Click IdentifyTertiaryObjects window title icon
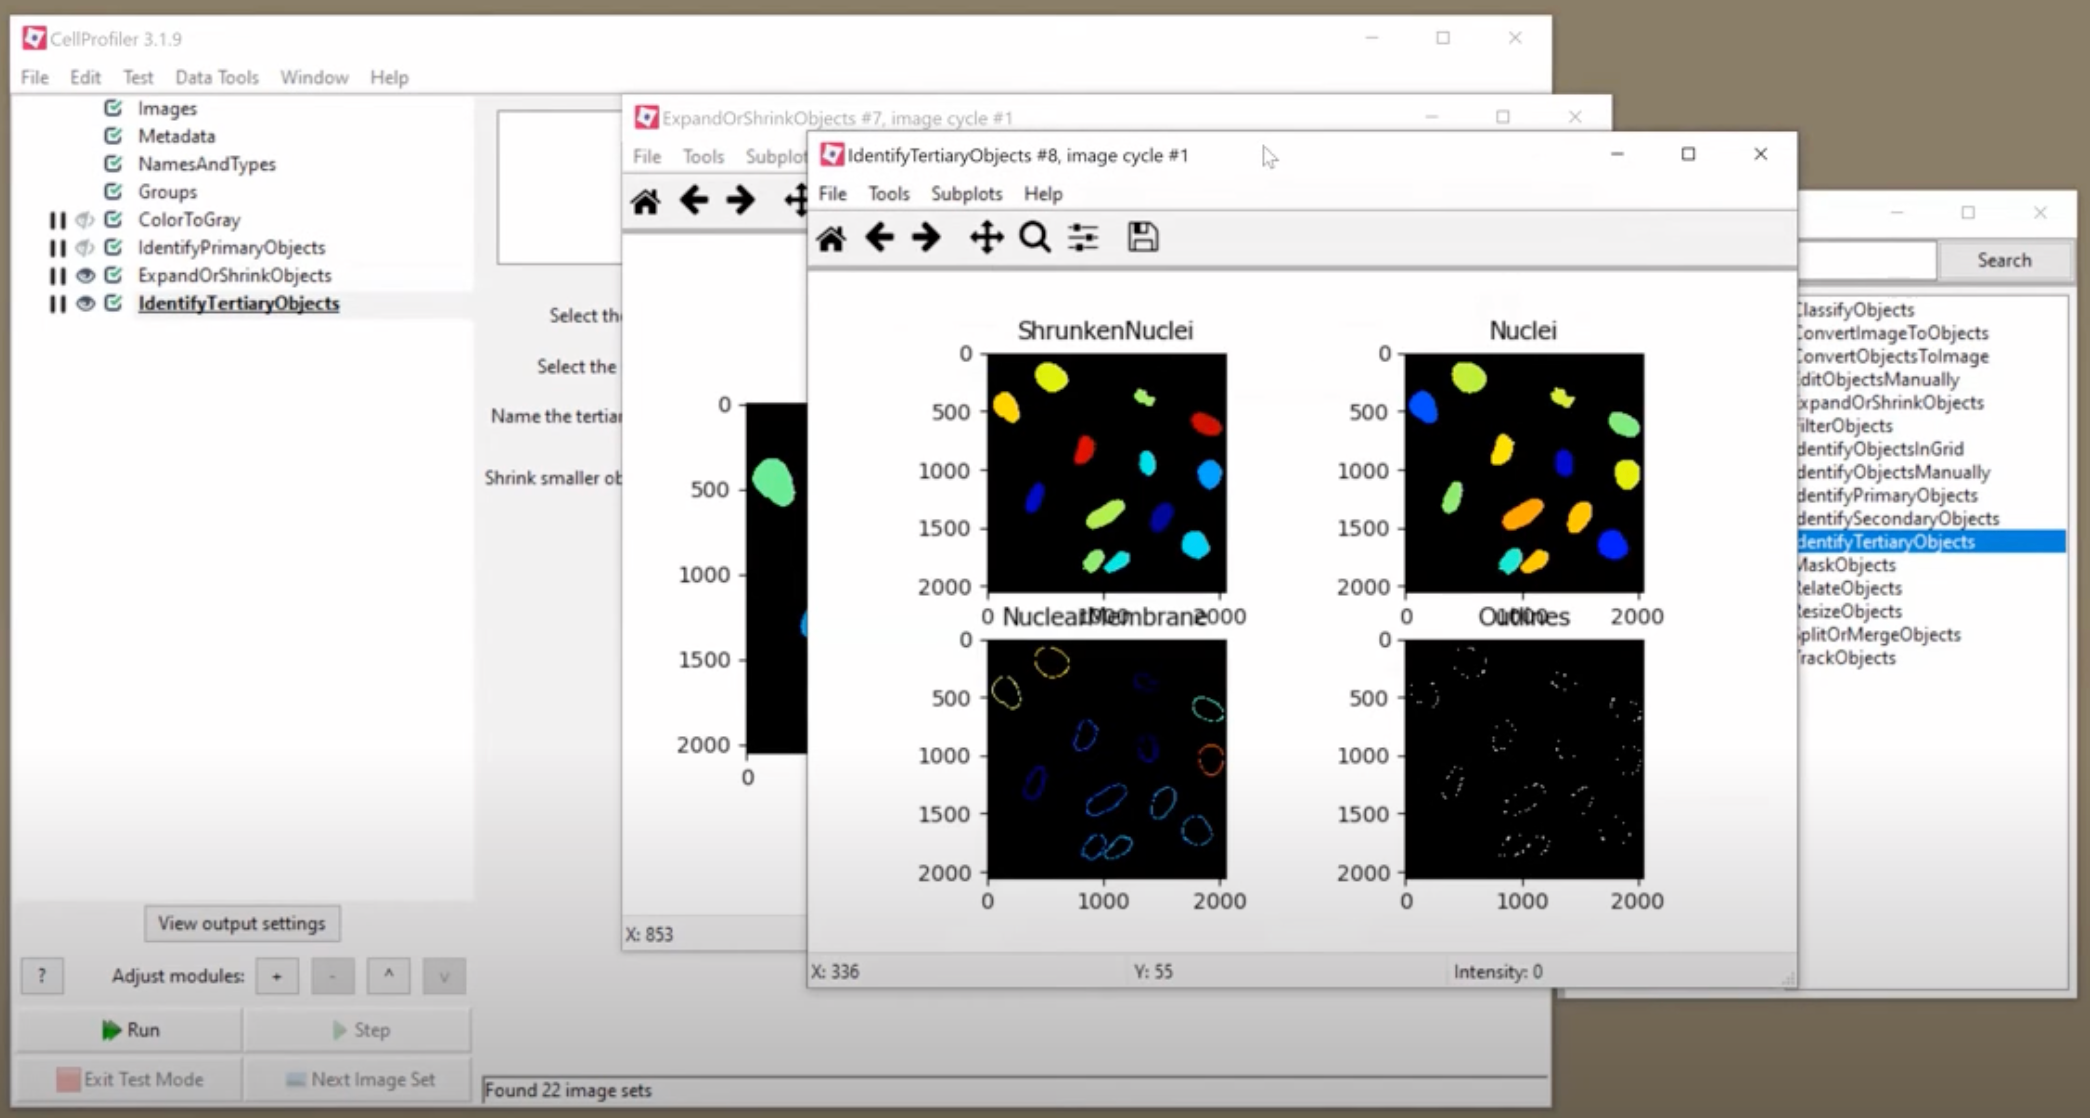Image resolution: width=2090 pixels, height=1118 pixels. 831,154
